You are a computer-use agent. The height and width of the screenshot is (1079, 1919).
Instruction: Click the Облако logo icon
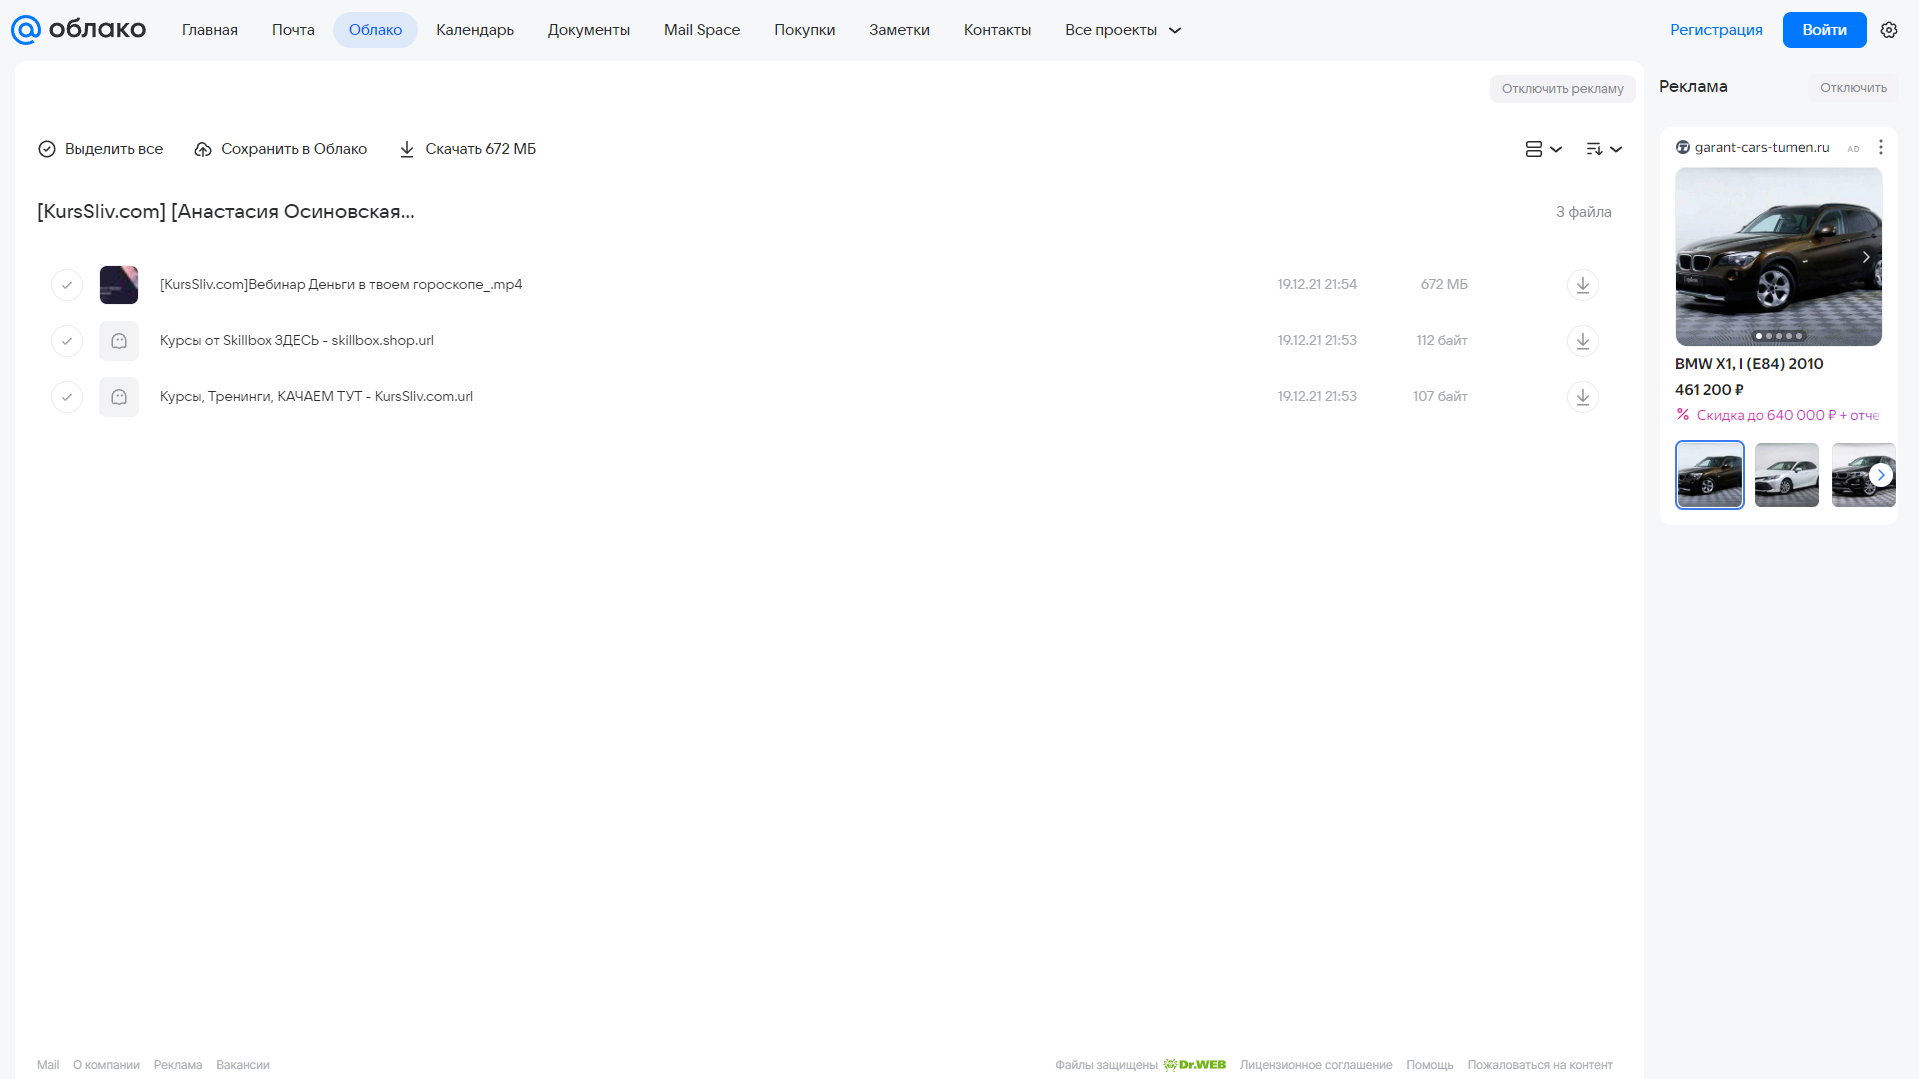(x=26, y=30)
